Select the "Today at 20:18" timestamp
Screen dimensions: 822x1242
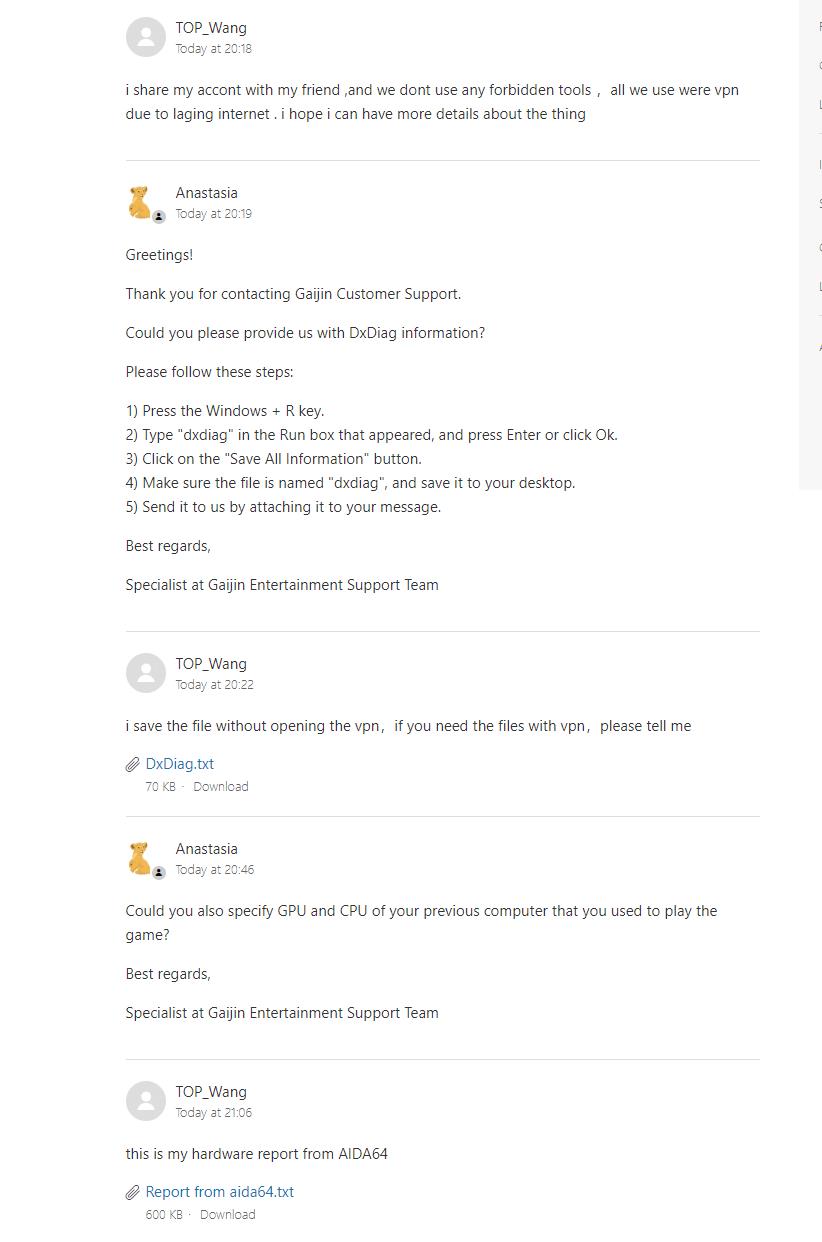[214, 49]
